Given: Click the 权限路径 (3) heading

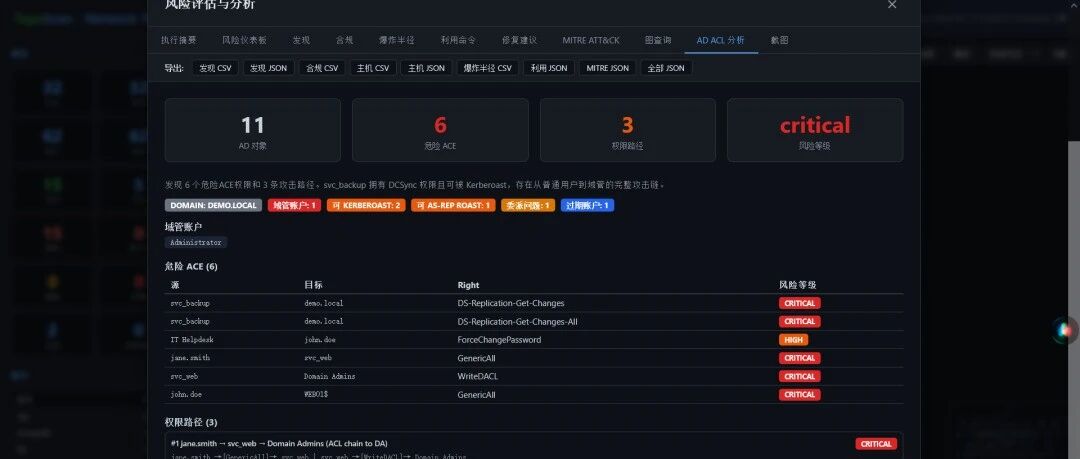Looking at the screenshot, I should pyautogui.click(x=191, y=422).
